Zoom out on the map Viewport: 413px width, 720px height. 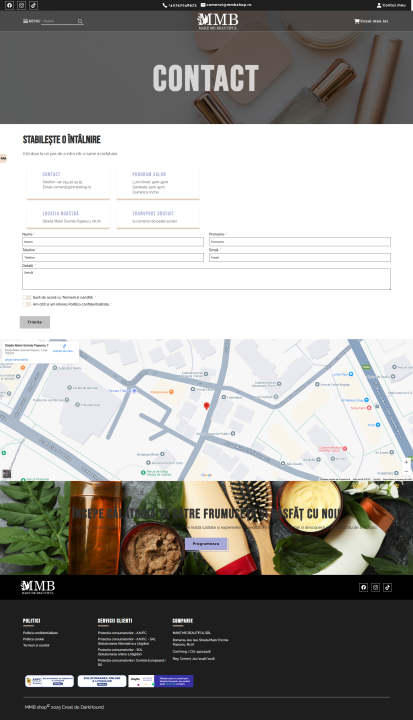[x=406, y=471]
